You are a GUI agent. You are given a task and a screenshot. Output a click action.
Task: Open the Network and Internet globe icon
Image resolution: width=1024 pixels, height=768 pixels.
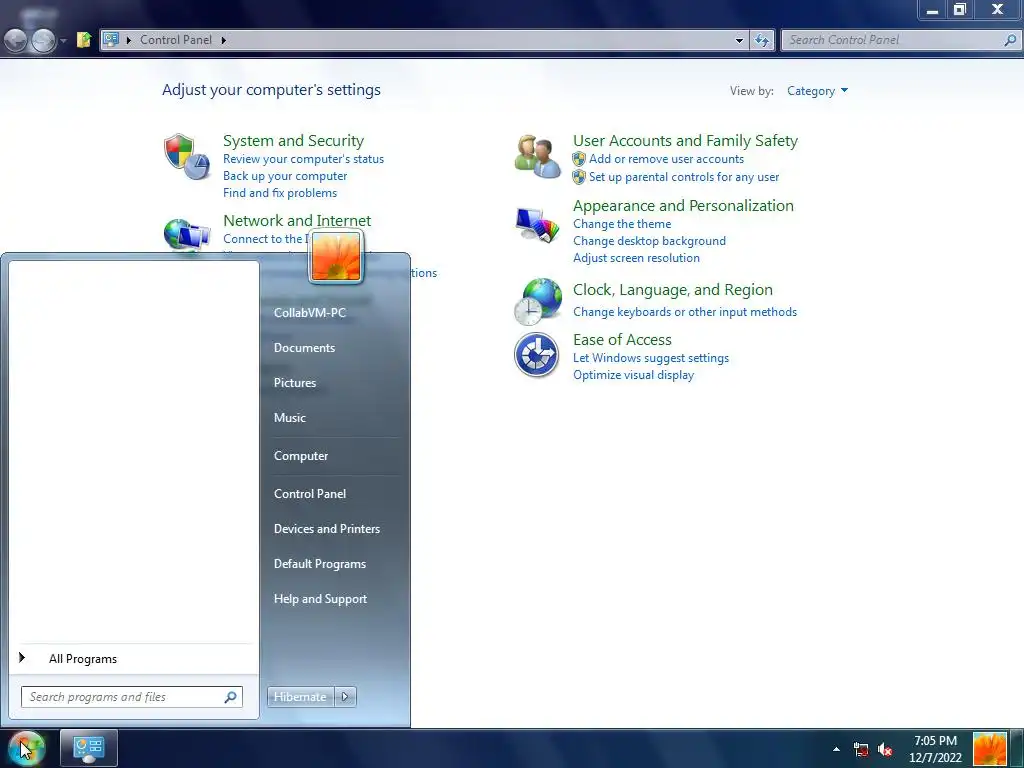point(187,234)
